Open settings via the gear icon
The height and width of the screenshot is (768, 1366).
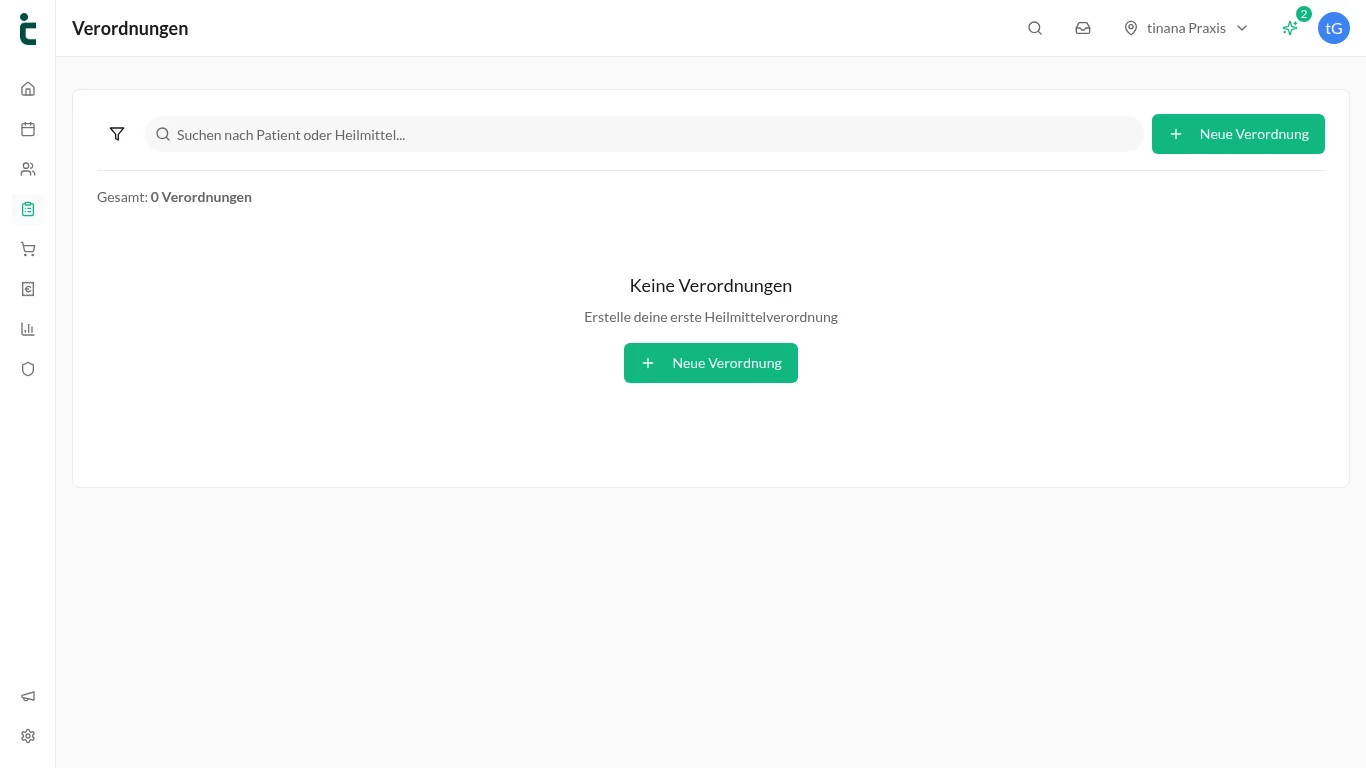tap(28, 736)
